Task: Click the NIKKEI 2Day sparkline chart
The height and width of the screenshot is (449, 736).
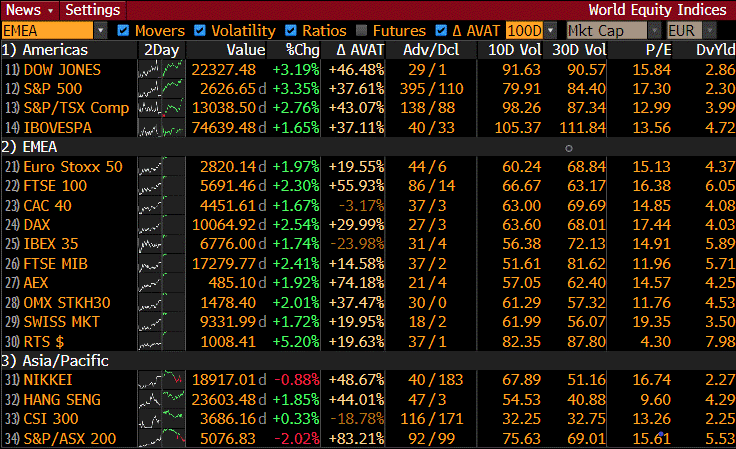Action: [x=161, y=380]
